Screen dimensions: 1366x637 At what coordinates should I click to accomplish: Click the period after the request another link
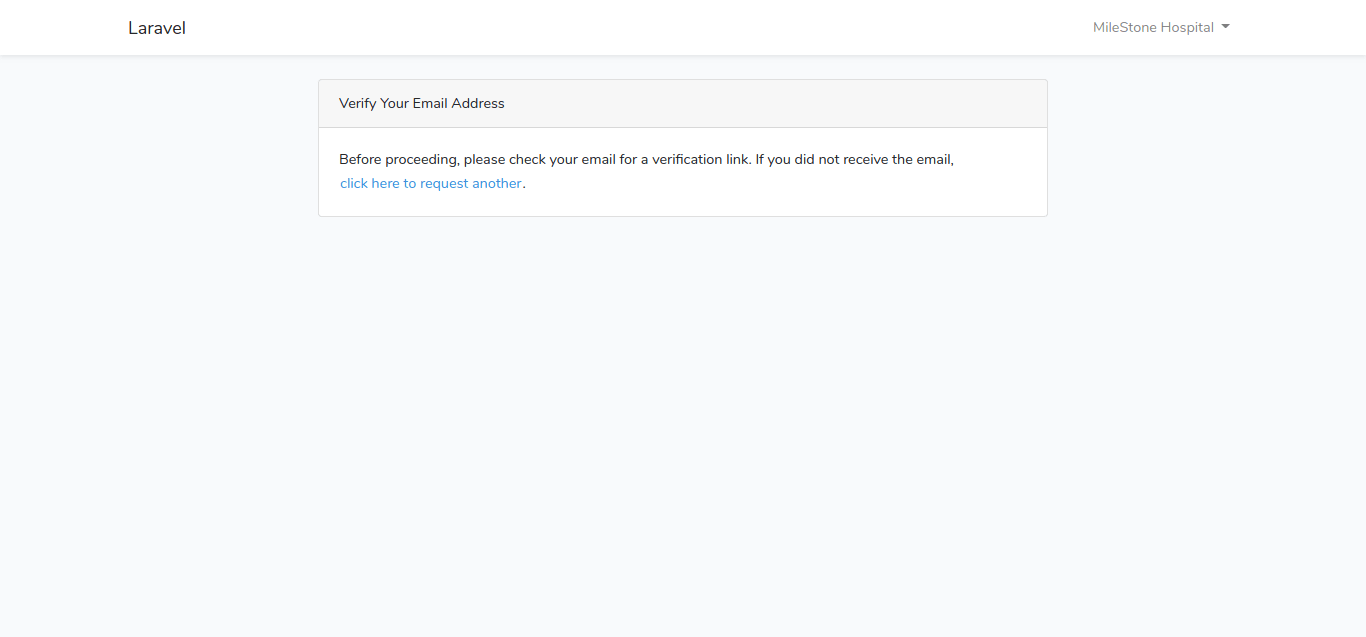[x=524, y=185]
